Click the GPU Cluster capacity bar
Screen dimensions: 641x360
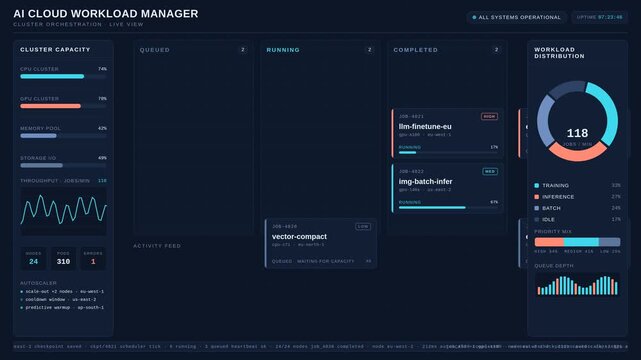[x=63, y=106]
